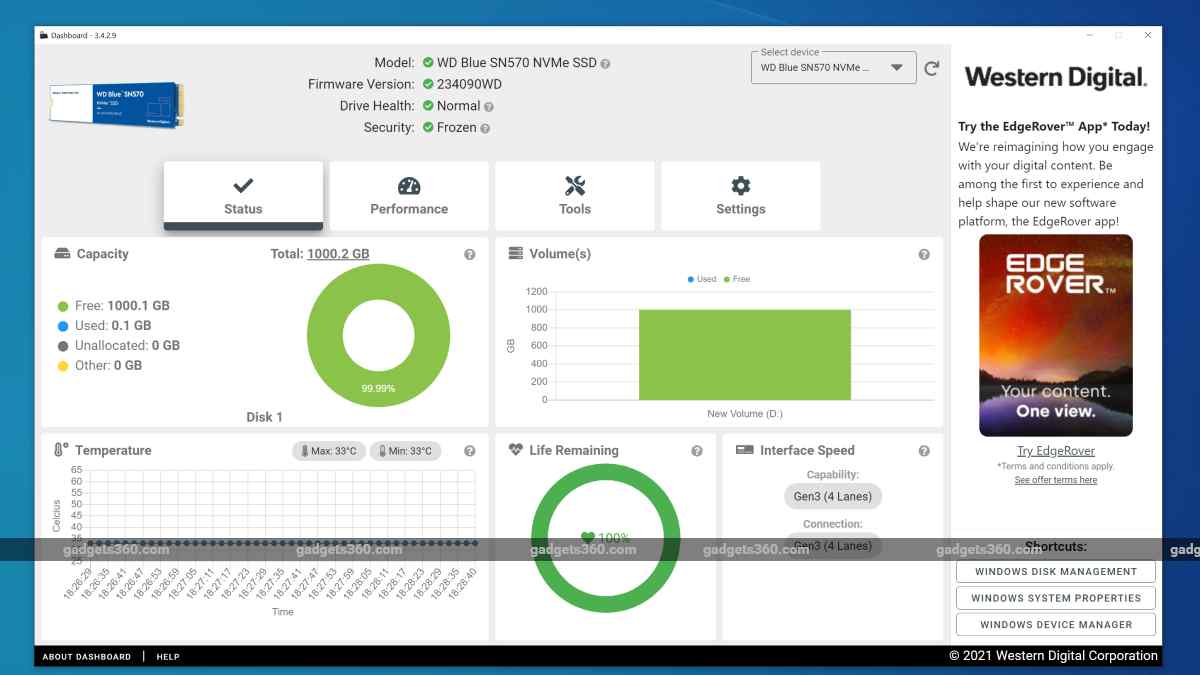Show help for the Temperature panel

[x=470, y=451]
